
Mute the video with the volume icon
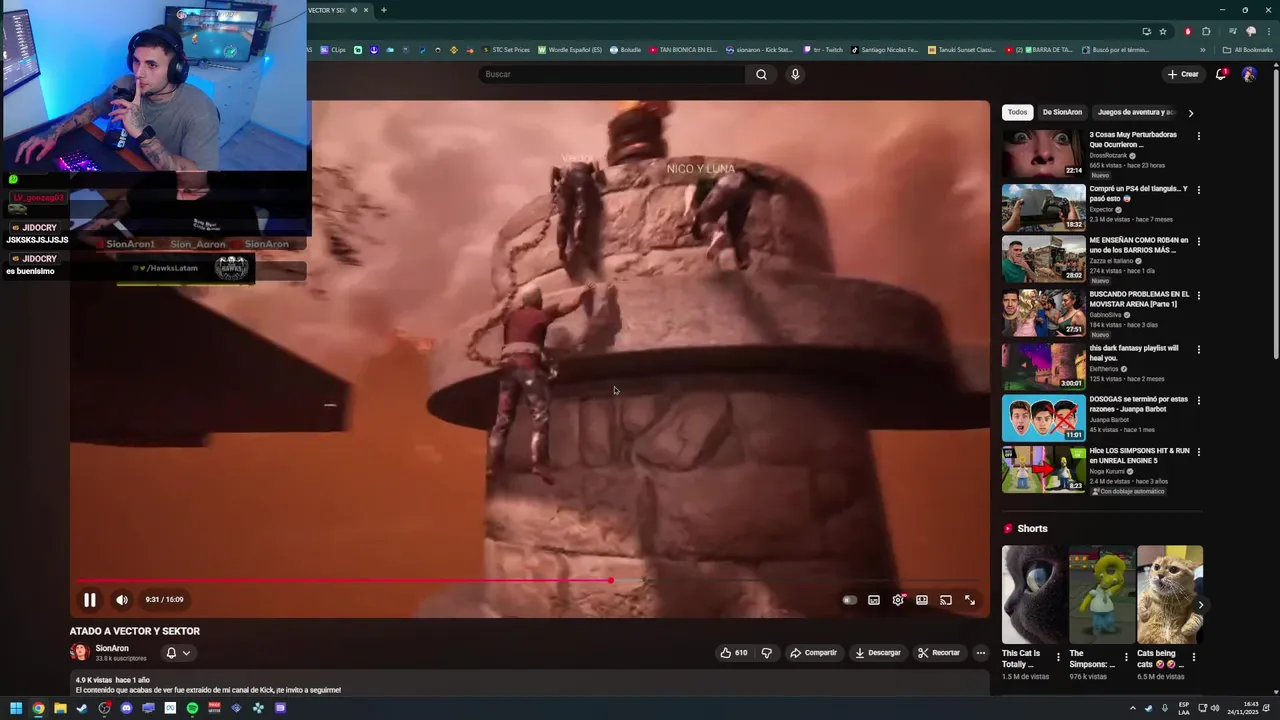122,600
